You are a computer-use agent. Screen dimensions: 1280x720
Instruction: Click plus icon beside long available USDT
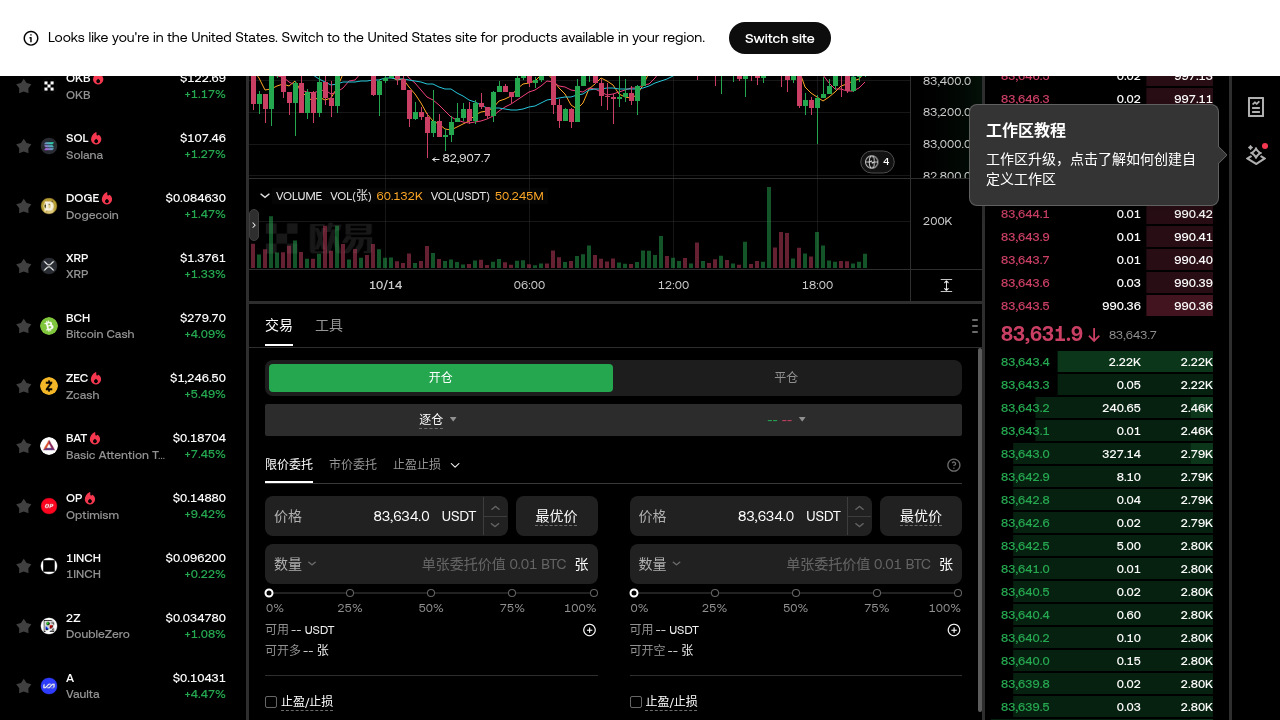pos(590,630)
